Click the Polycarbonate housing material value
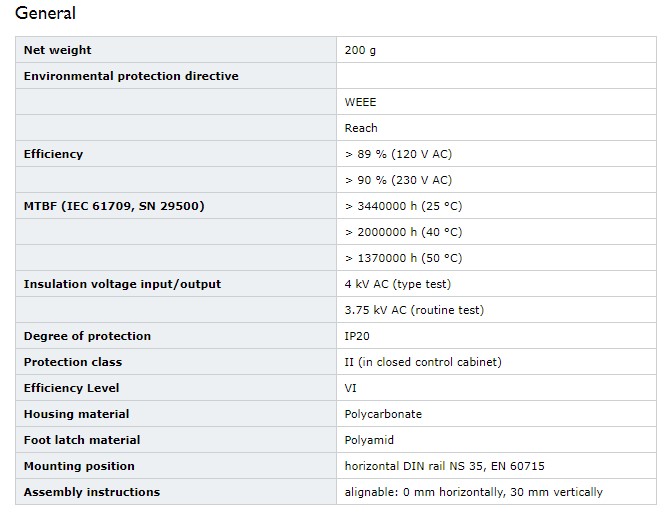The height and width of the screenshot is (521, 671). [x=383, y=414]
